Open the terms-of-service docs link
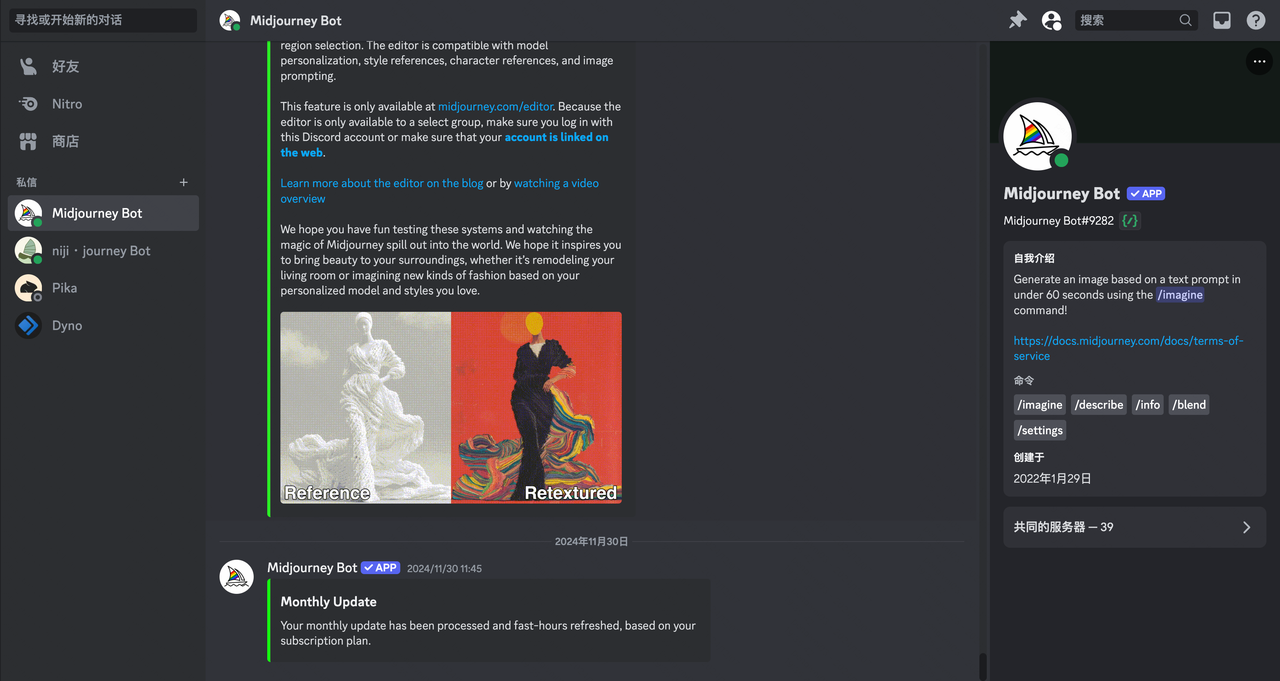 pos(1128,348)
